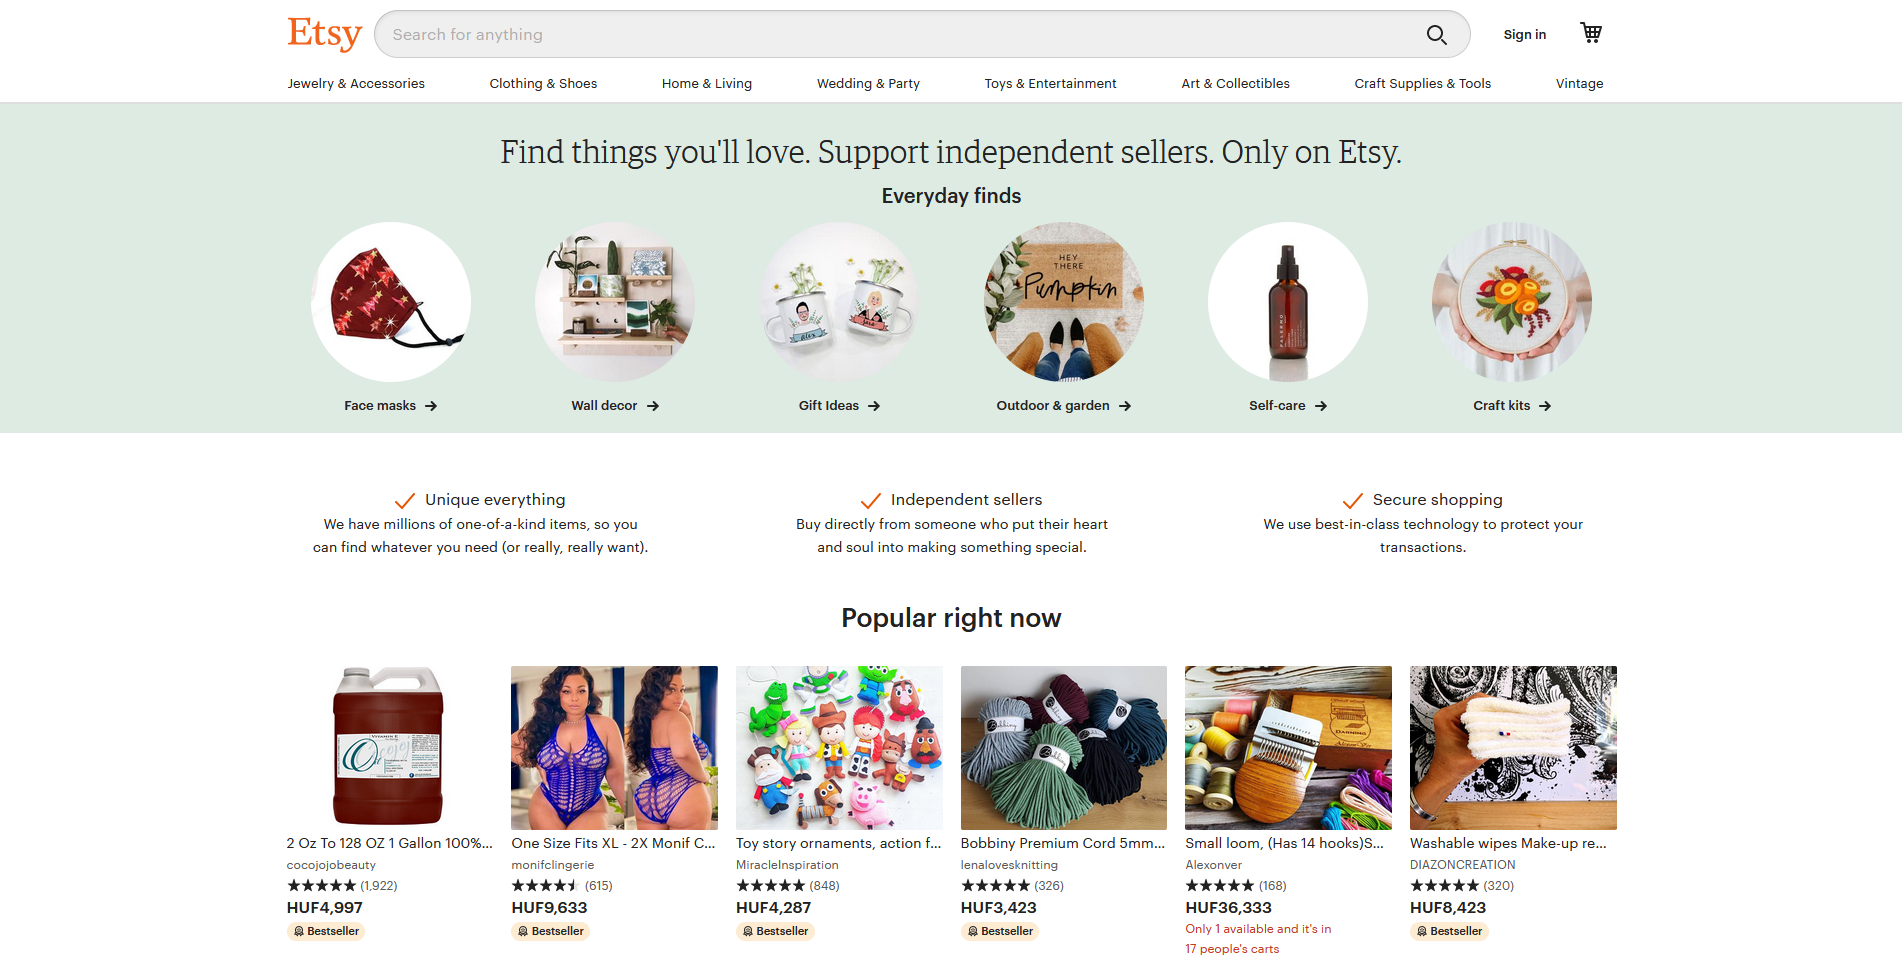Click the search input field

point(900,33)
